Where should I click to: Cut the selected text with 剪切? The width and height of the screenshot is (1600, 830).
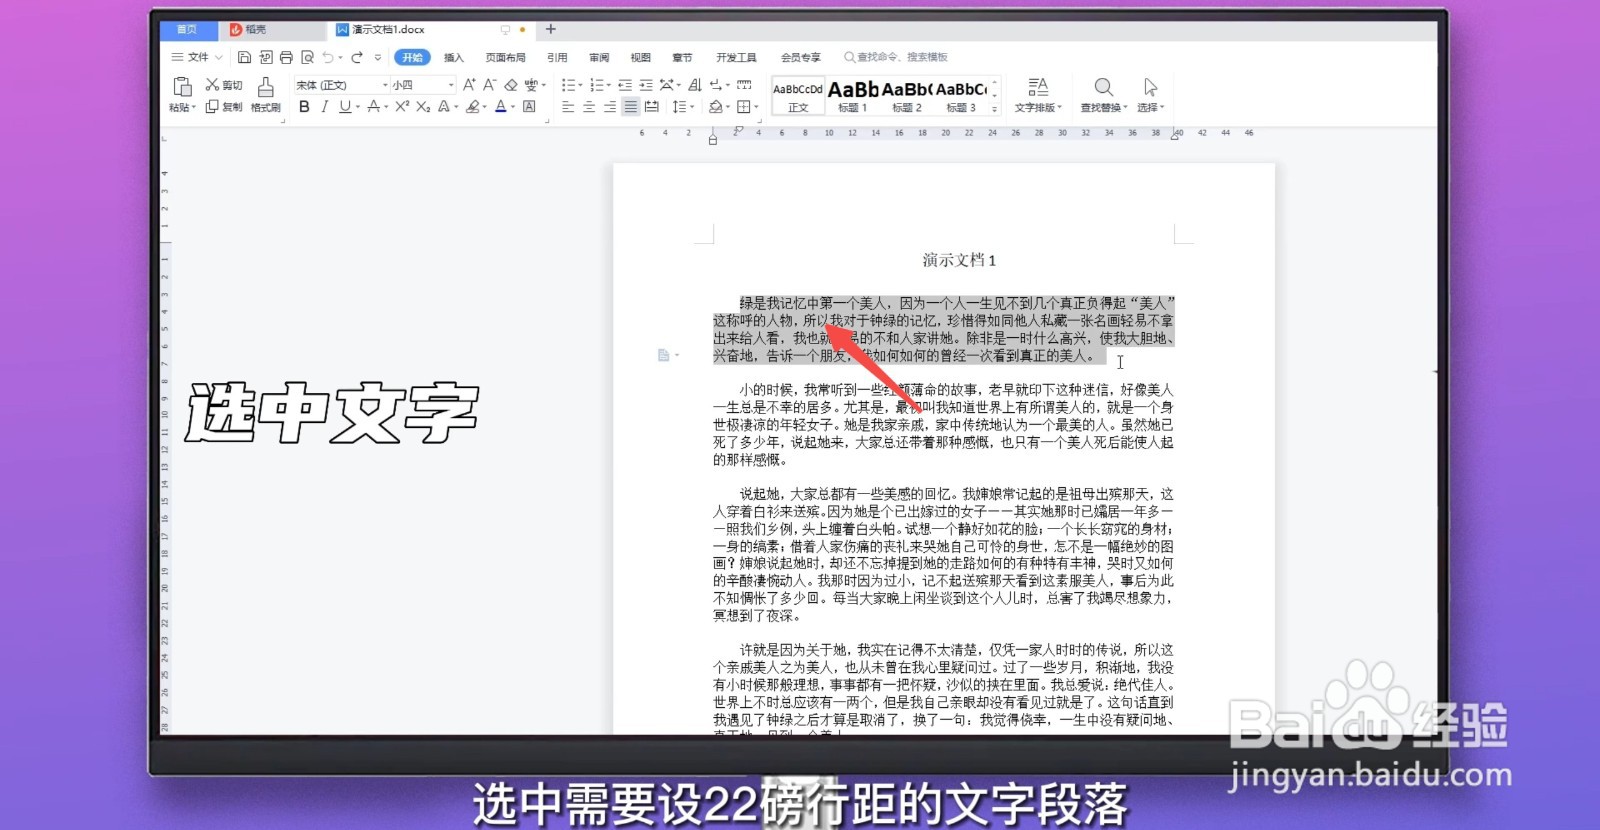(x=224, y=85)
